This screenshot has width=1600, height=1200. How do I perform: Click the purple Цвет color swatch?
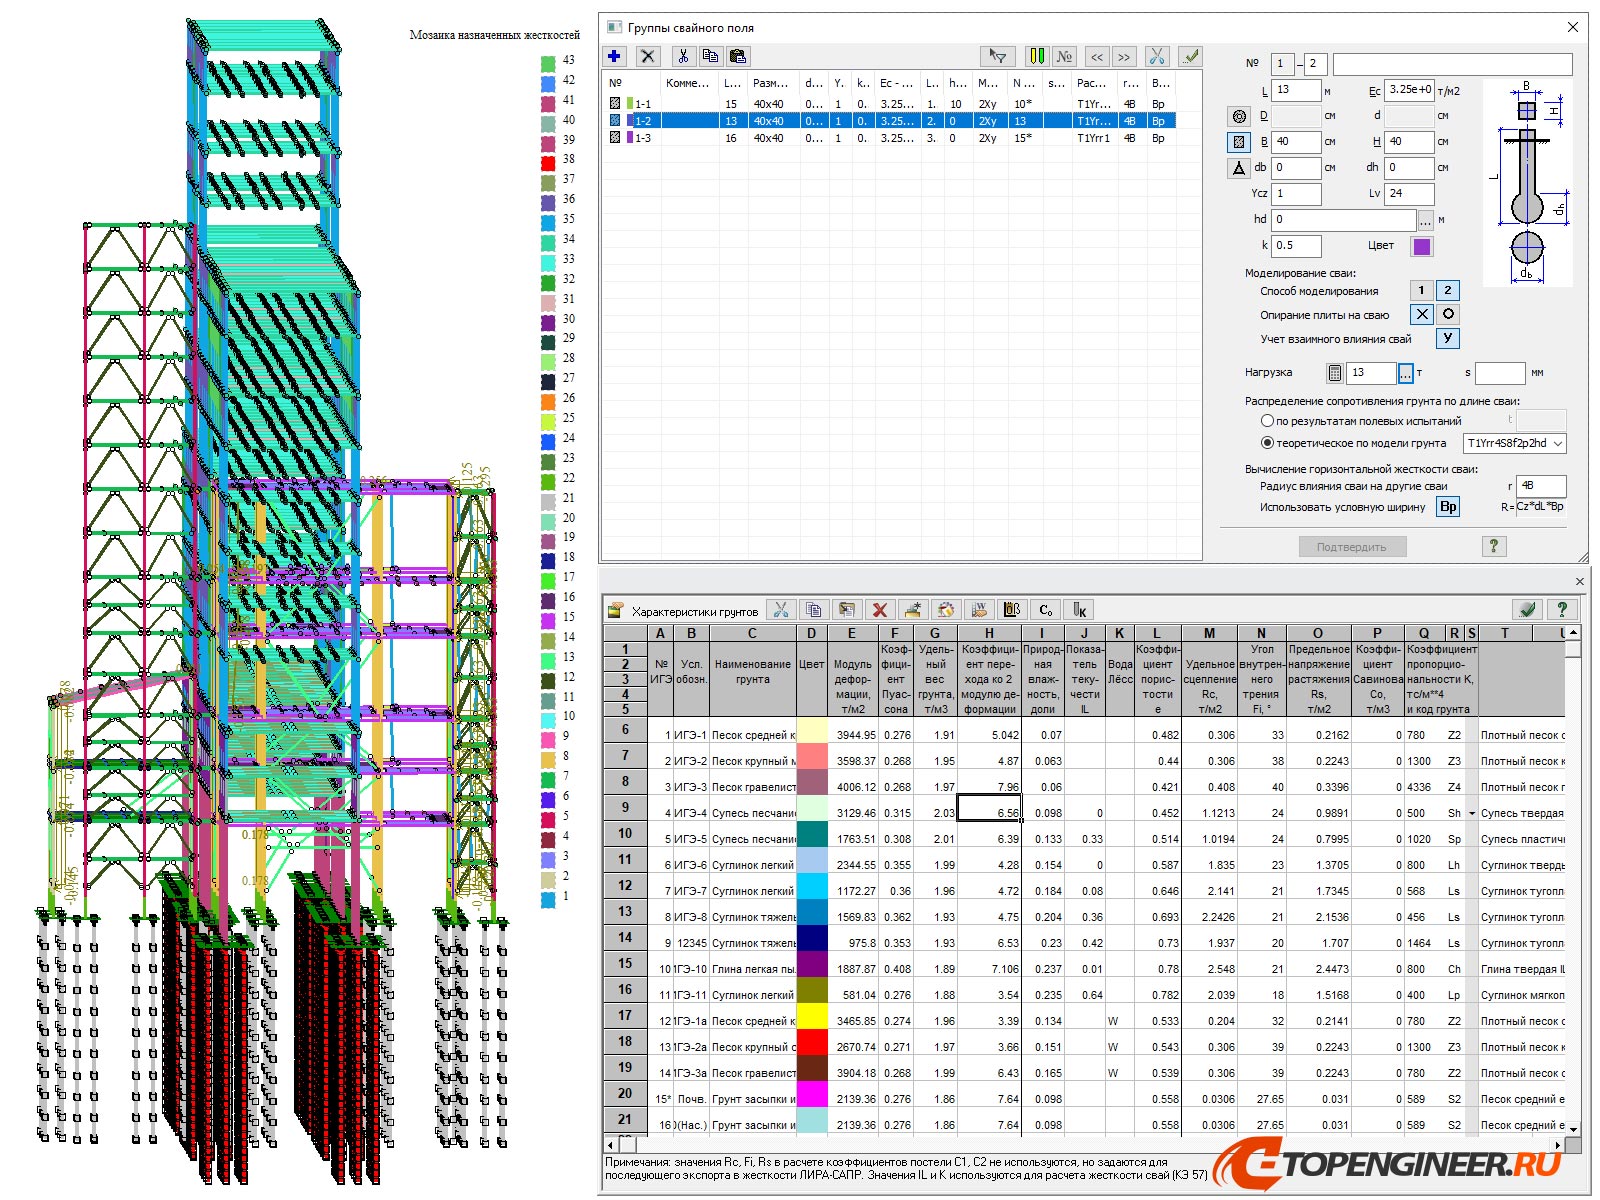click(x=1421, y=246)
